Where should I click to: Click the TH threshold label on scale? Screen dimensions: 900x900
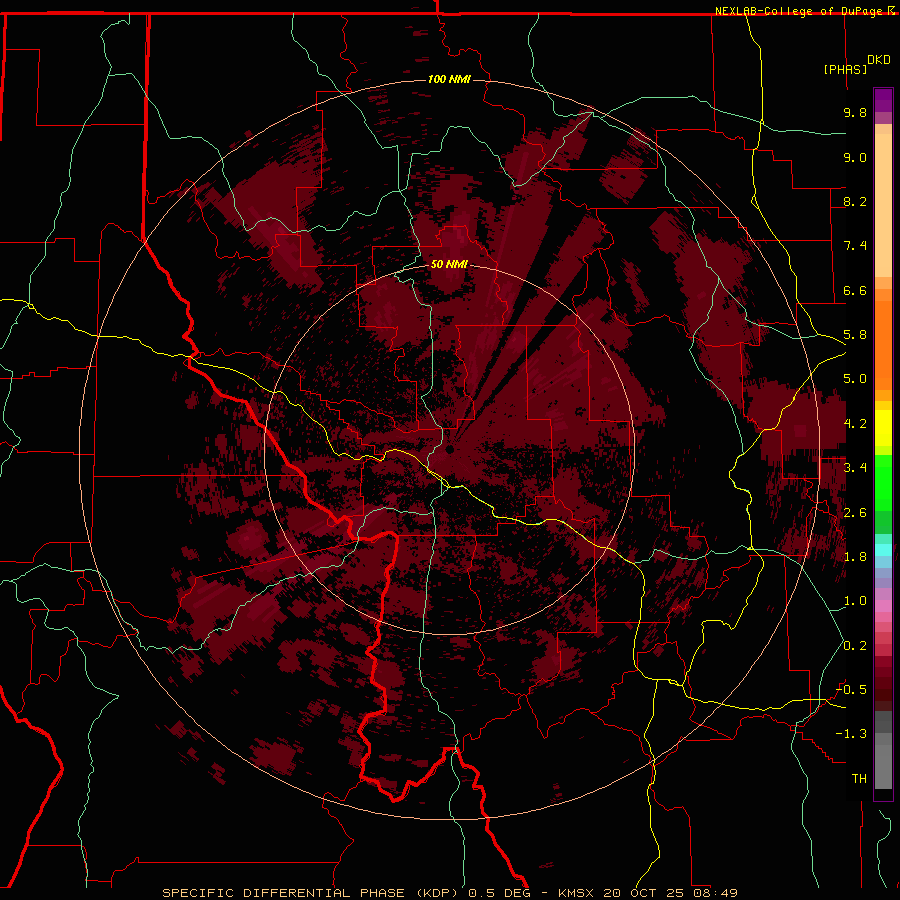coord(859,779)
